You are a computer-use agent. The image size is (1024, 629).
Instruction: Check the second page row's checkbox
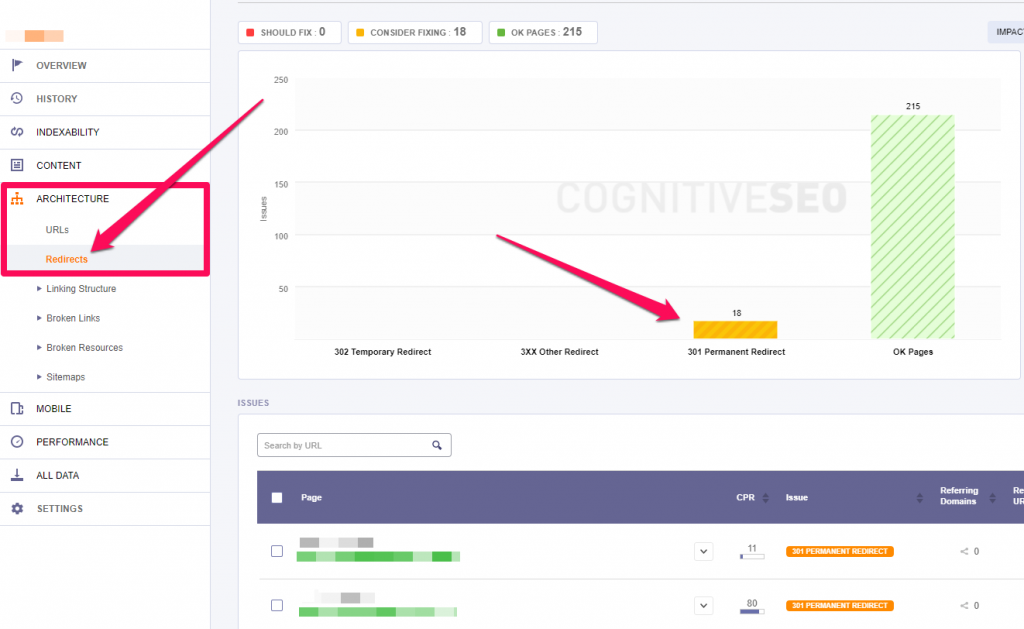(x=277, y=604)
